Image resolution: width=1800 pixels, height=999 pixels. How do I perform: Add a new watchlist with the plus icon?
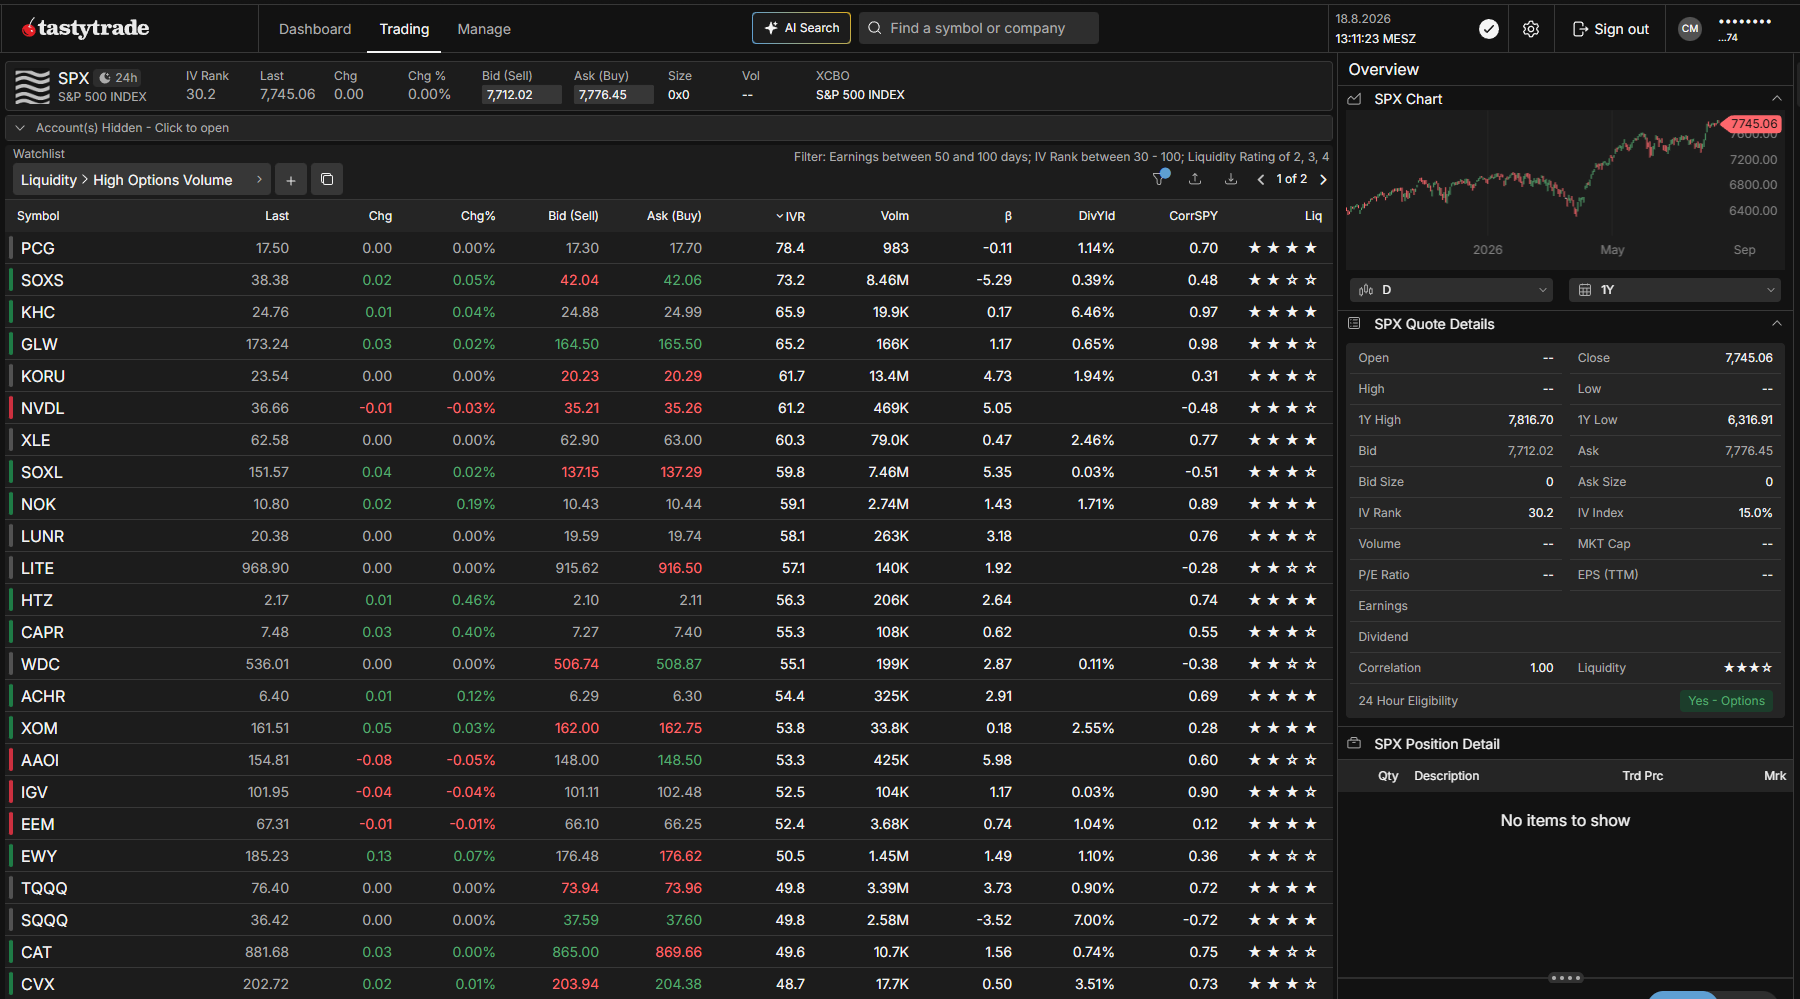click(x=291, y=180)
